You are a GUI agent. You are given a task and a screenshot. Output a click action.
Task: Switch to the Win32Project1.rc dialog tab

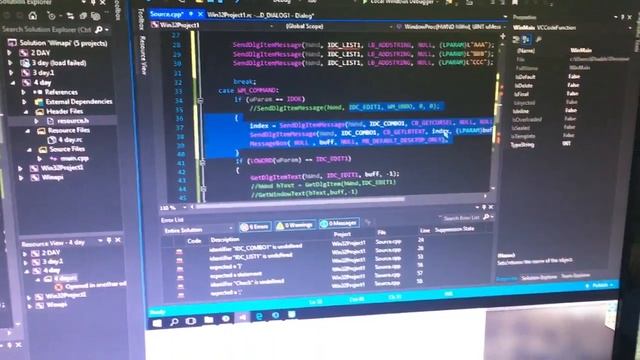pos(260,16)
